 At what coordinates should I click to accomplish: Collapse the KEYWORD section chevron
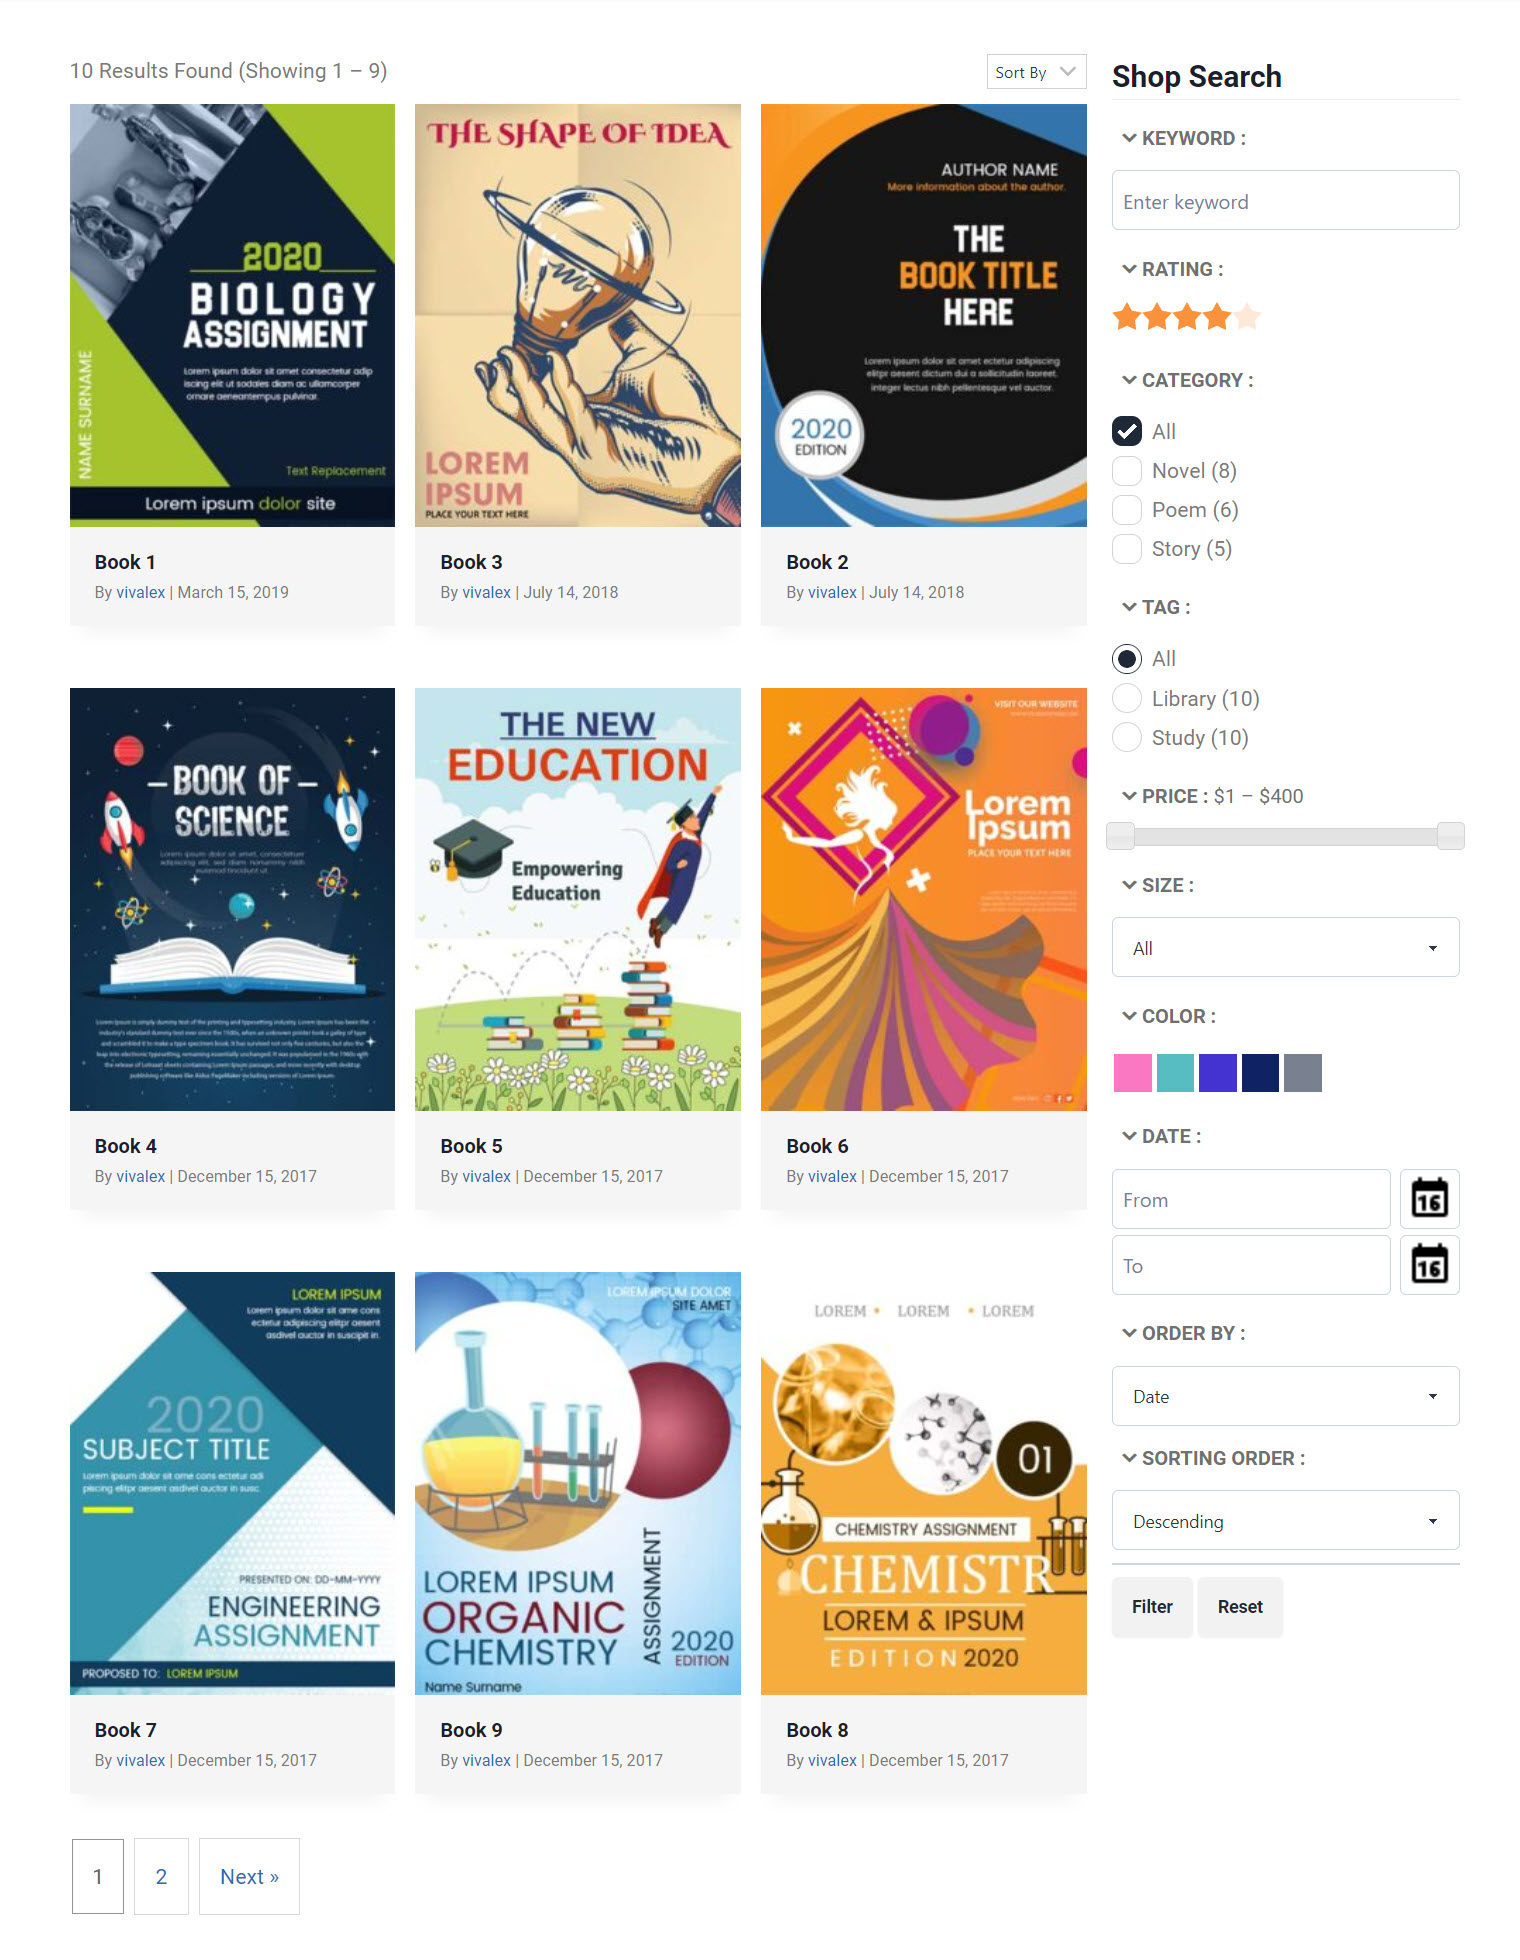(x=1129, y=138)
